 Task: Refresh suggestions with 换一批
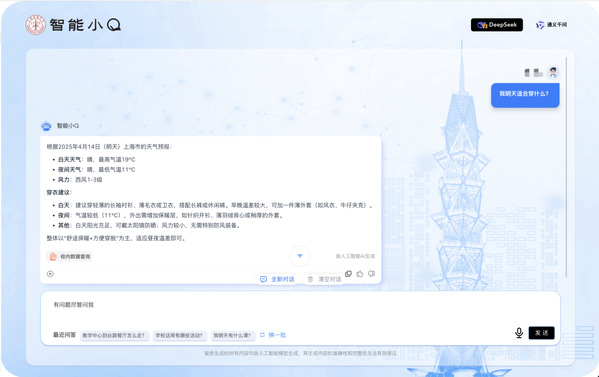[x=273, y=335]
